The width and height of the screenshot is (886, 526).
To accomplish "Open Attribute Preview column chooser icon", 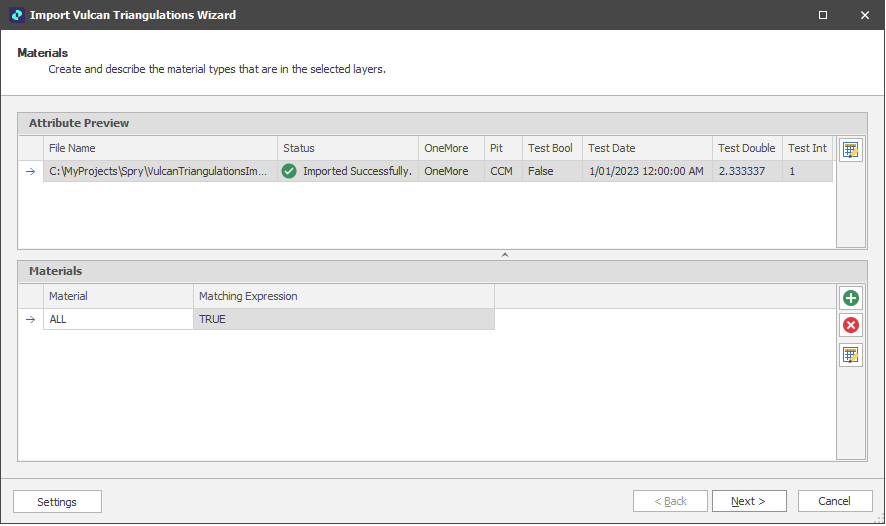I will coord(851,150).
